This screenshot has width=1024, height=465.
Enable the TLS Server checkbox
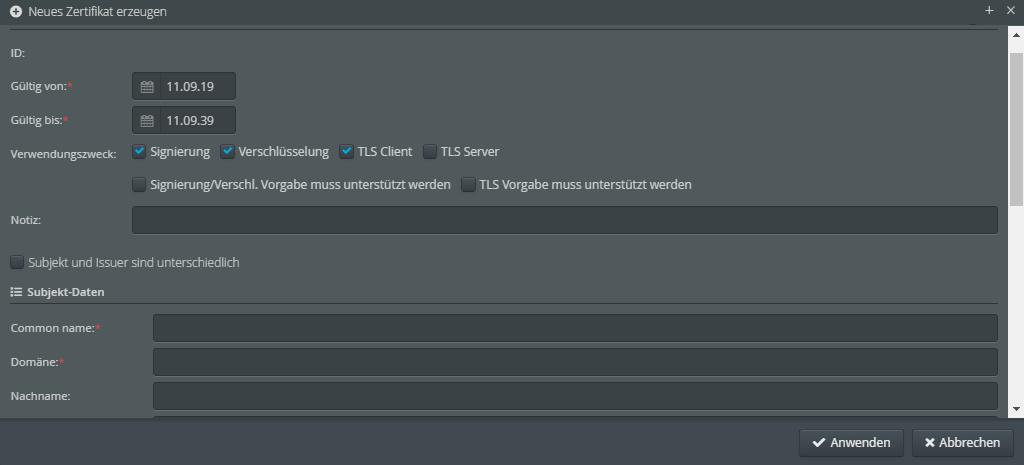click(430, 152)
